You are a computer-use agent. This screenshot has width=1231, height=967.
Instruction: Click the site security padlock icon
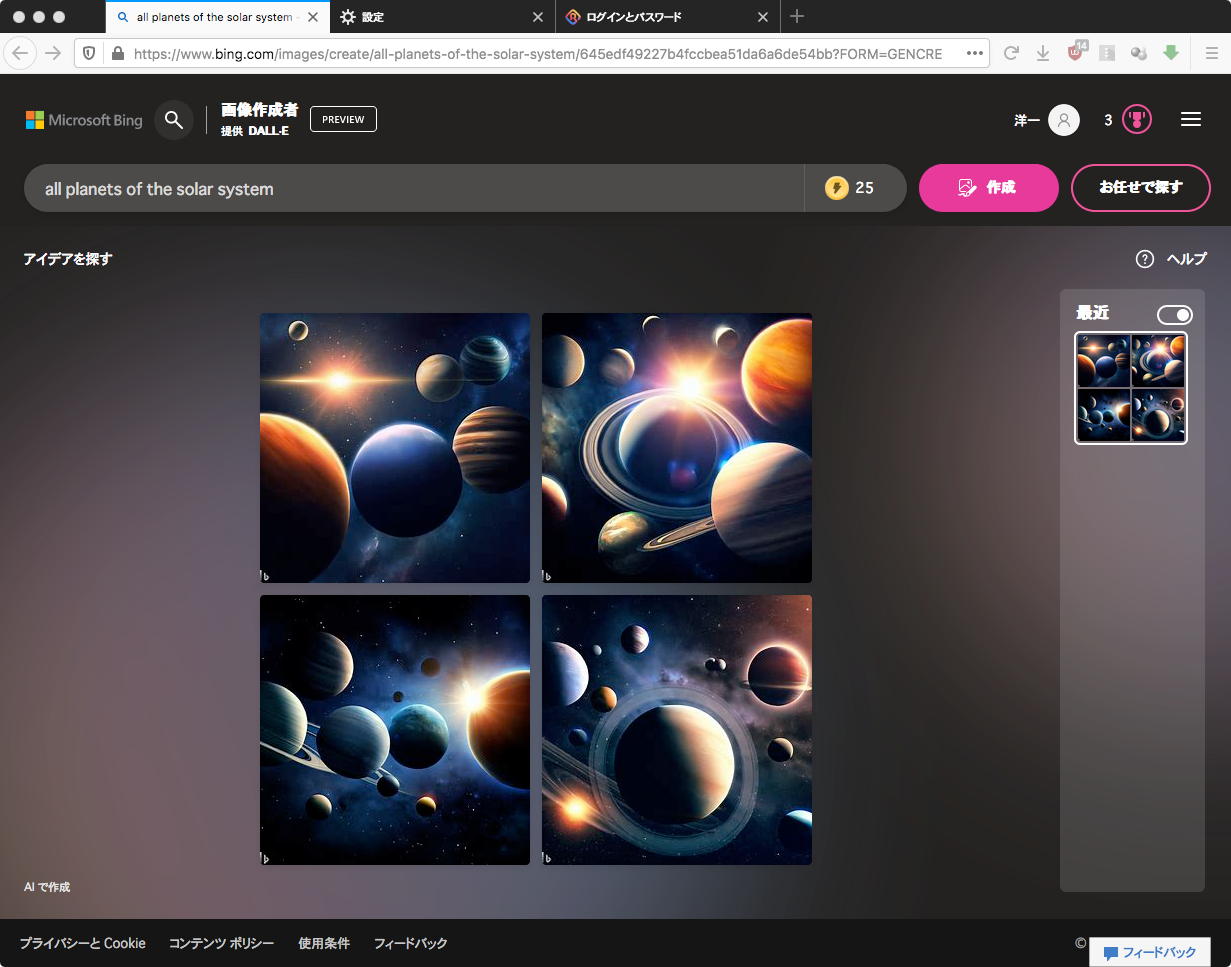coord(118,54)
